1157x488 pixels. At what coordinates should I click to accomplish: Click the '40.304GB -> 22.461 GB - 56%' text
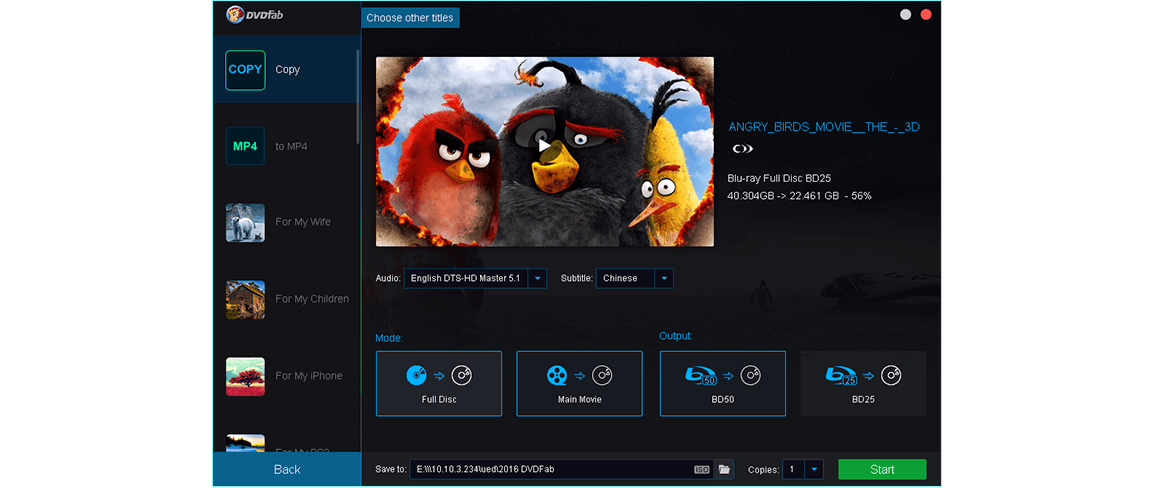pyautogui.click(x=800, y=196)
